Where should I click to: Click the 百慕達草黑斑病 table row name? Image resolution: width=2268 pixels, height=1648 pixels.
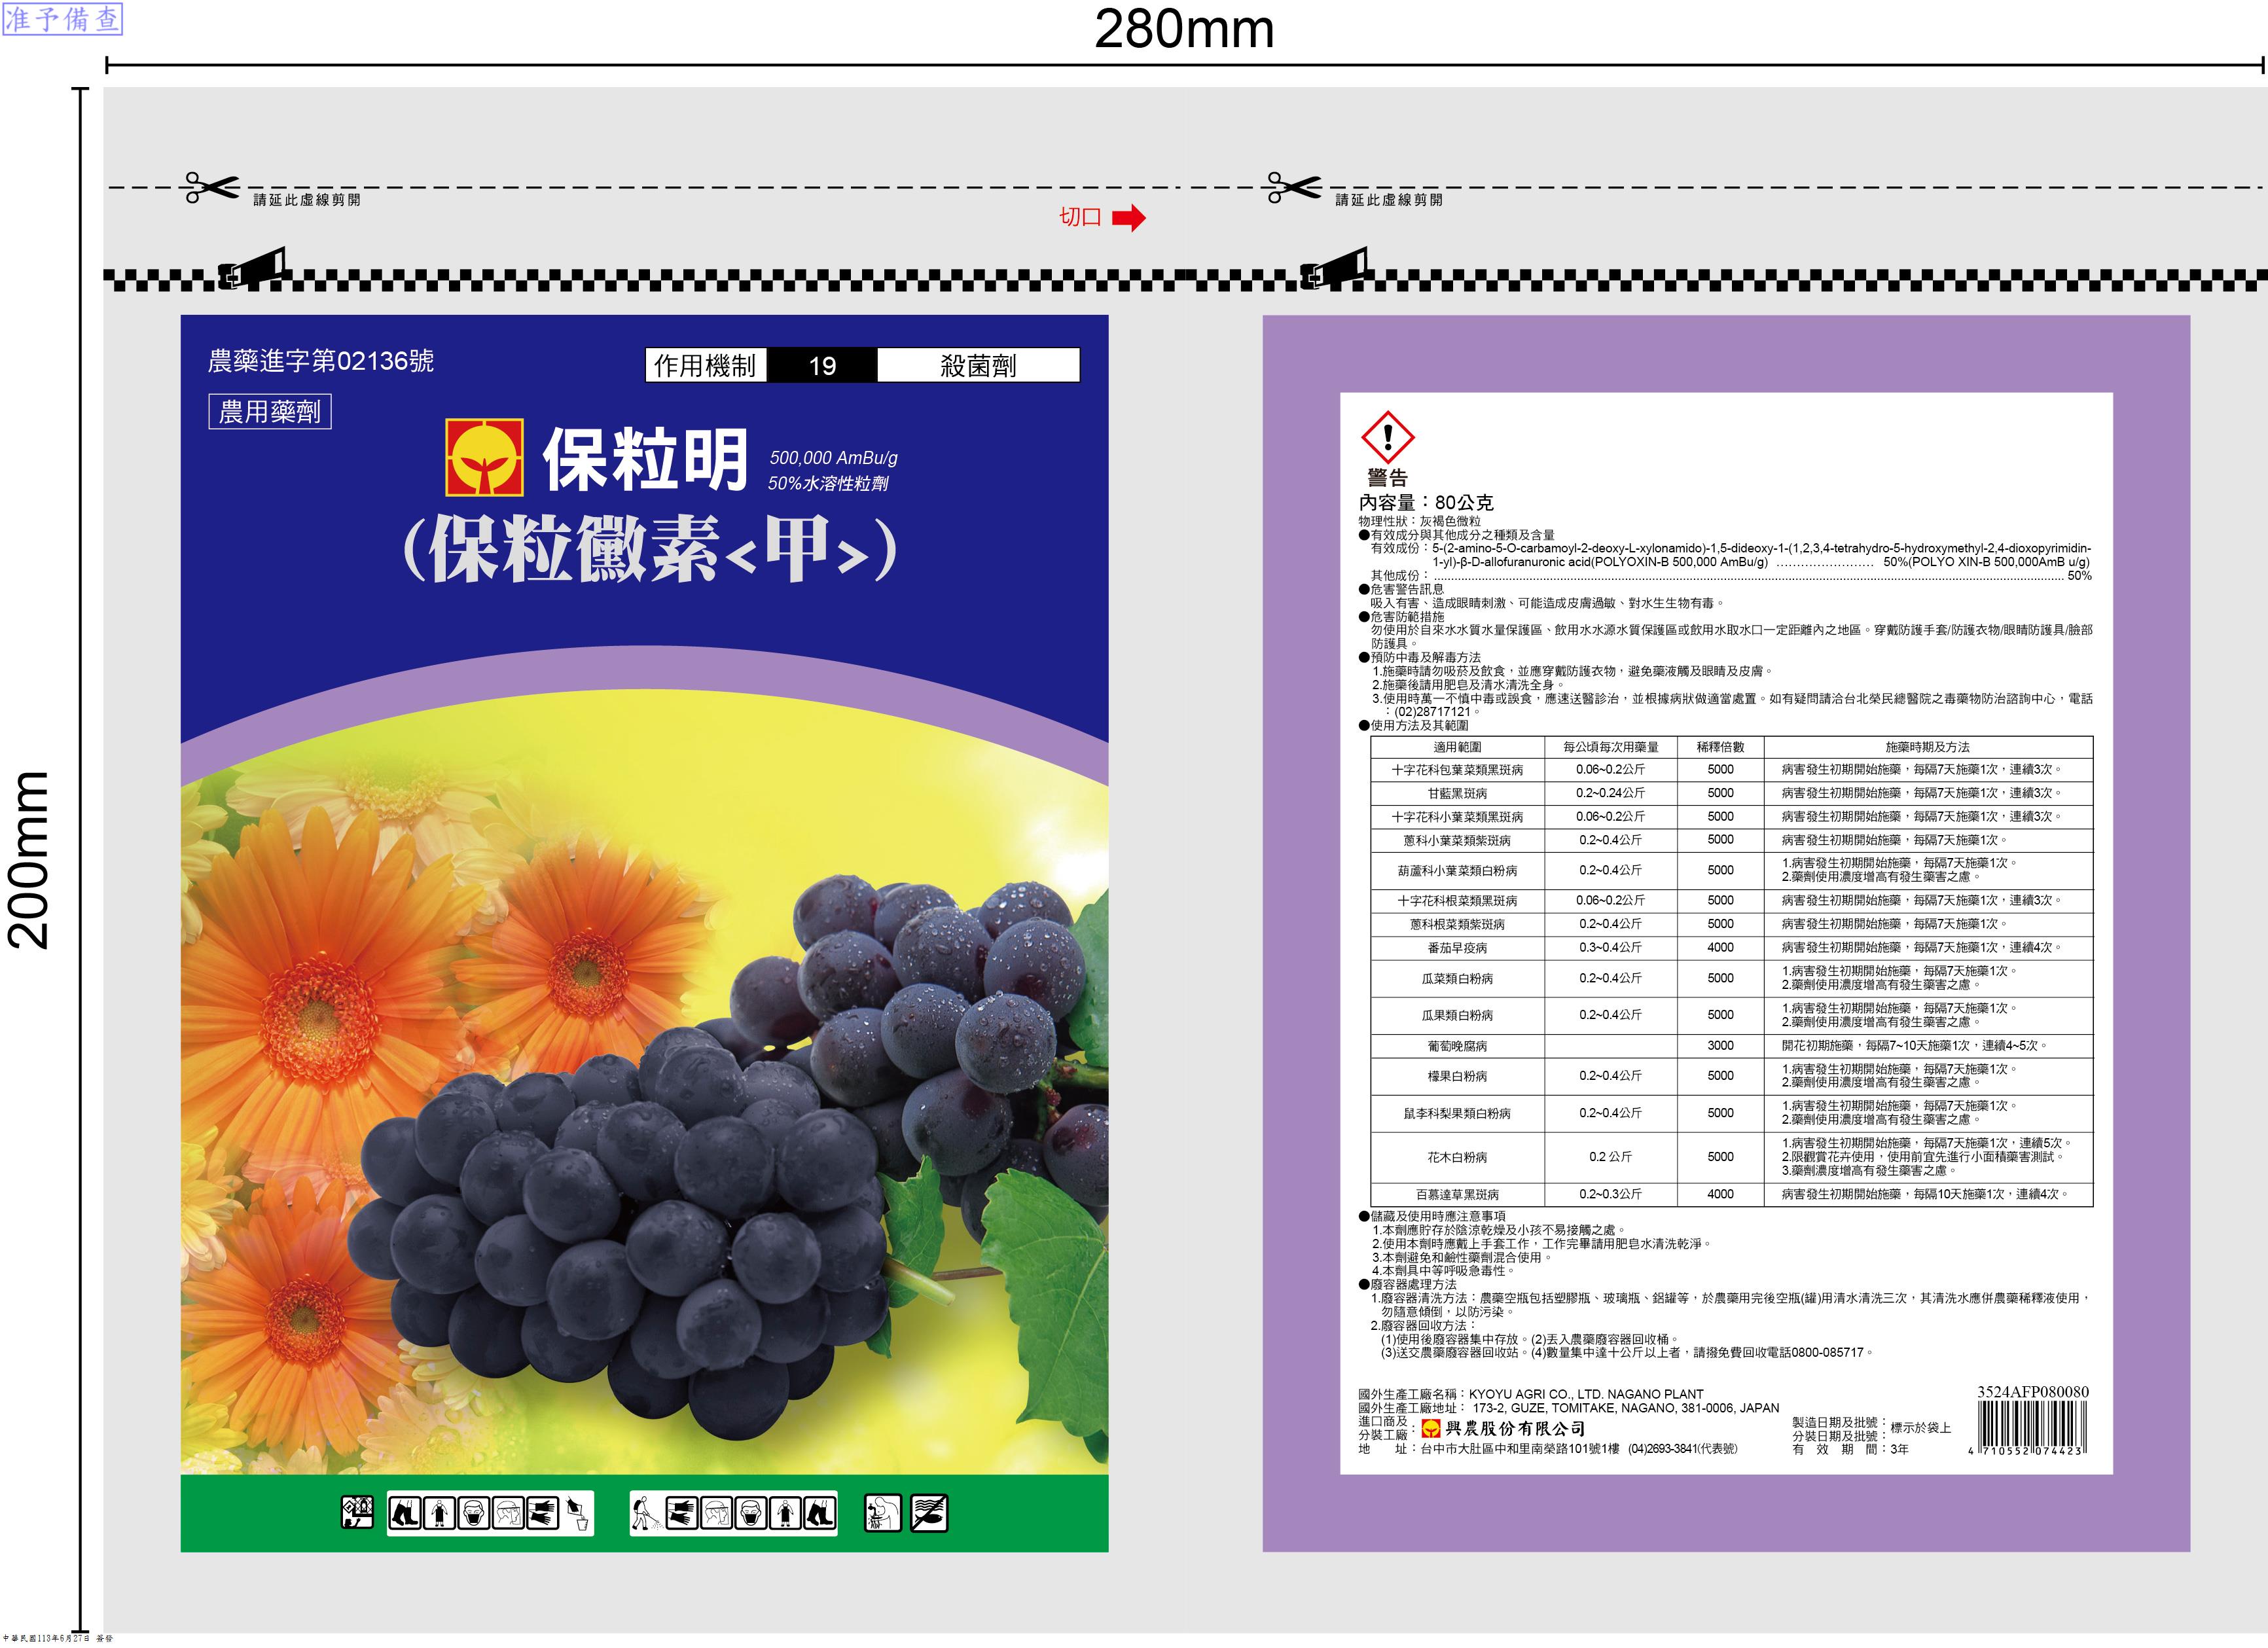click(1457, 1195)
